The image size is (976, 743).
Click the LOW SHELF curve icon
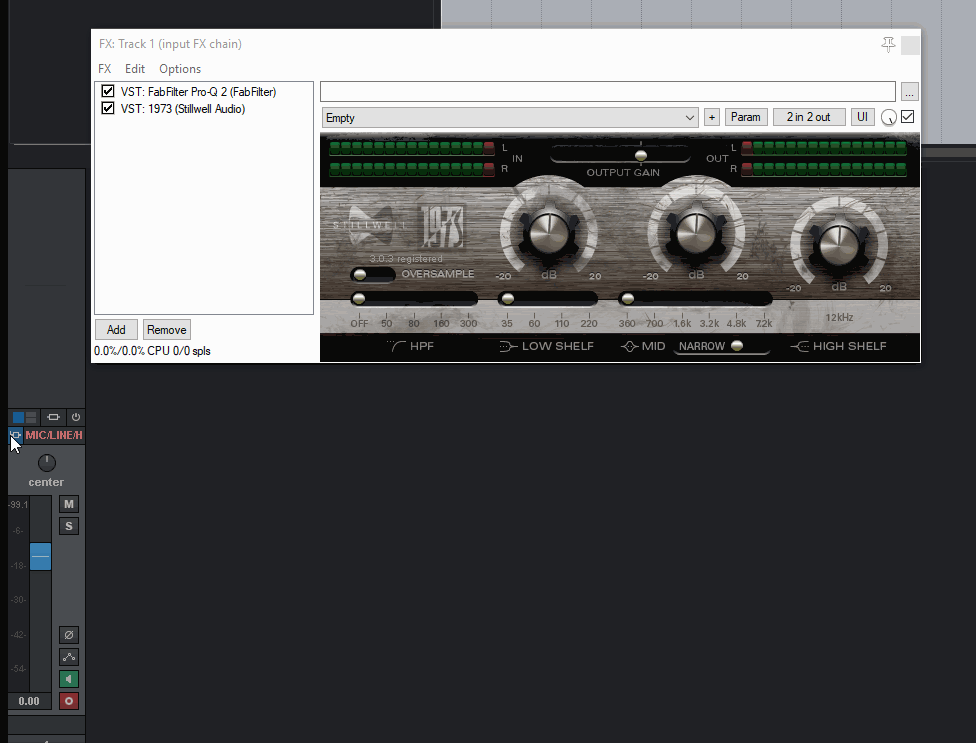[x=508, y=347]
